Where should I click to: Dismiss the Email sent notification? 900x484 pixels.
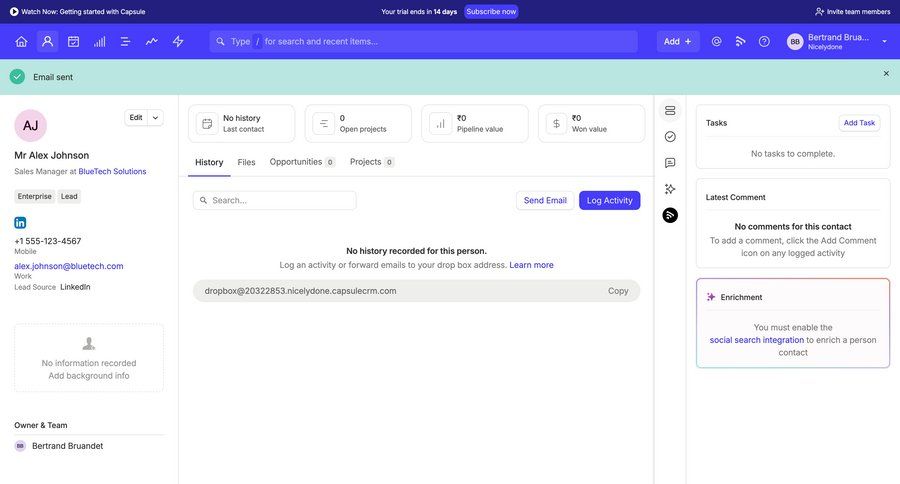(x=886, y=73)
